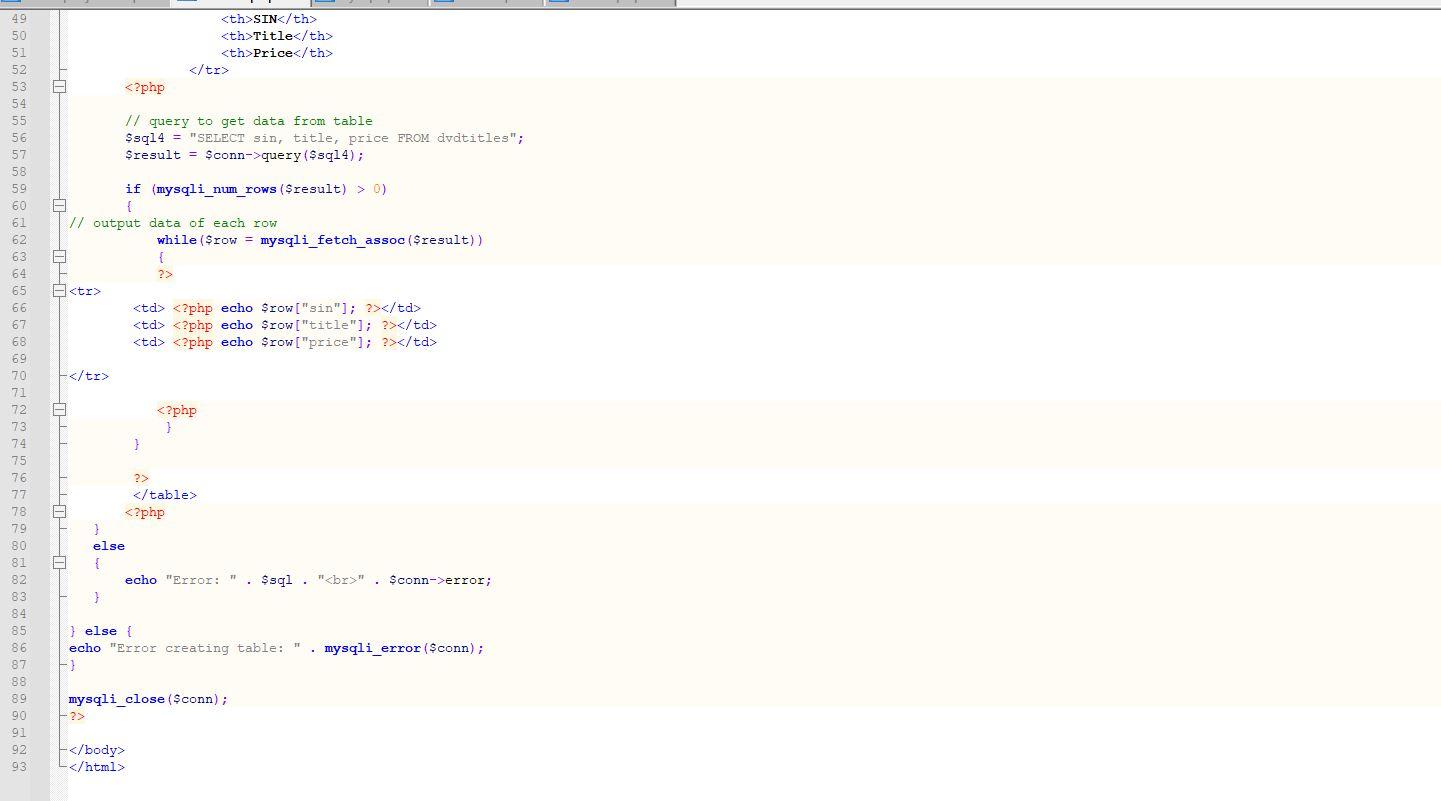Click the ?> tag on line 76
This screenshot has height=801, width=1441.
pyautogui.click(x=141, y=478)
